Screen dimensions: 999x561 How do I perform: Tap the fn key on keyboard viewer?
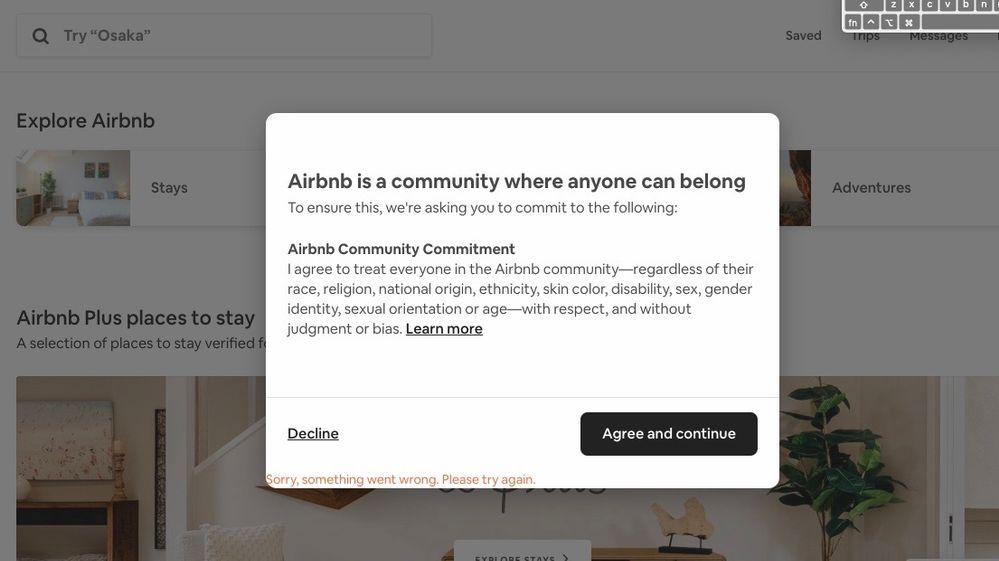[852, 22]
